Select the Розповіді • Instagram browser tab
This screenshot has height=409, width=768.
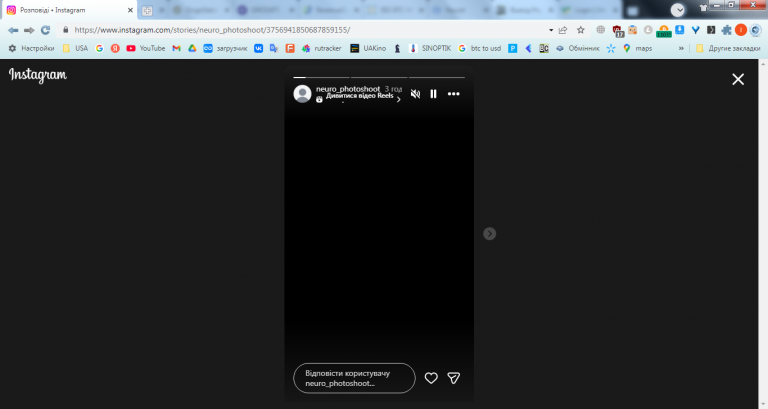pos(69,10)
